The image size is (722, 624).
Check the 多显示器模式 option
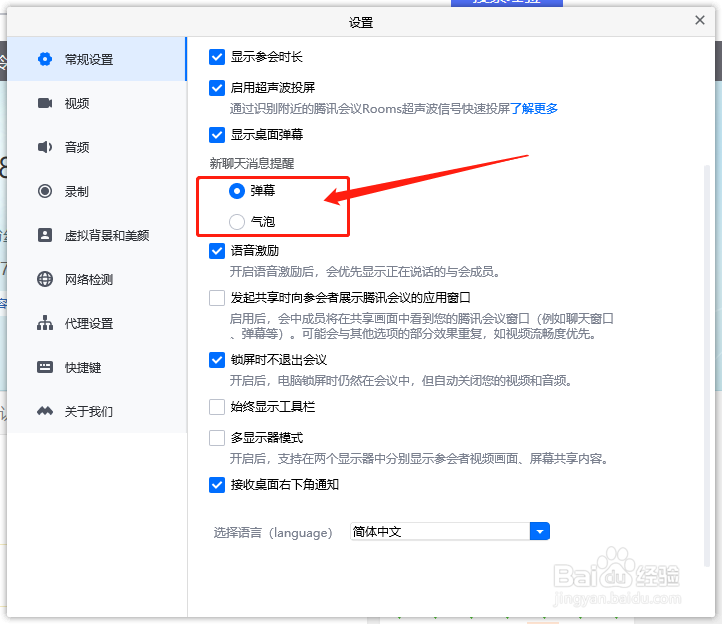pyautogui.click(x=217, y=438)
